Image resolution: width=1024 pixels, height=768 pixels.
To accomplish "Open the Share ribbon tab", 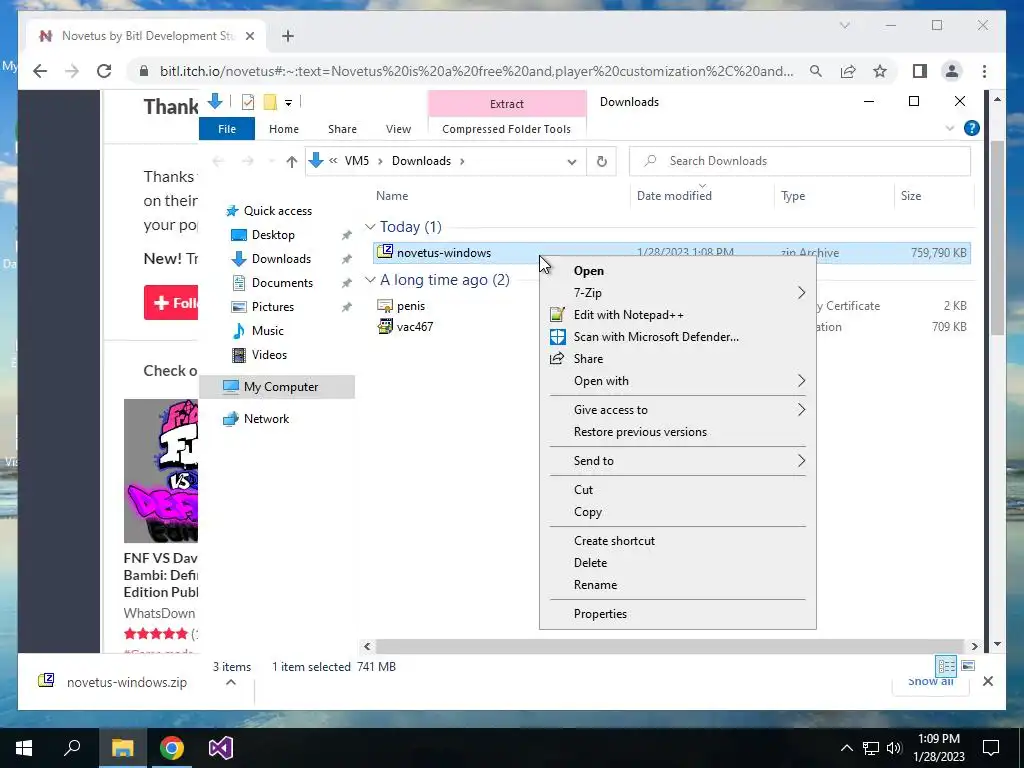I will pyautogui.click(x=342, y=129).
